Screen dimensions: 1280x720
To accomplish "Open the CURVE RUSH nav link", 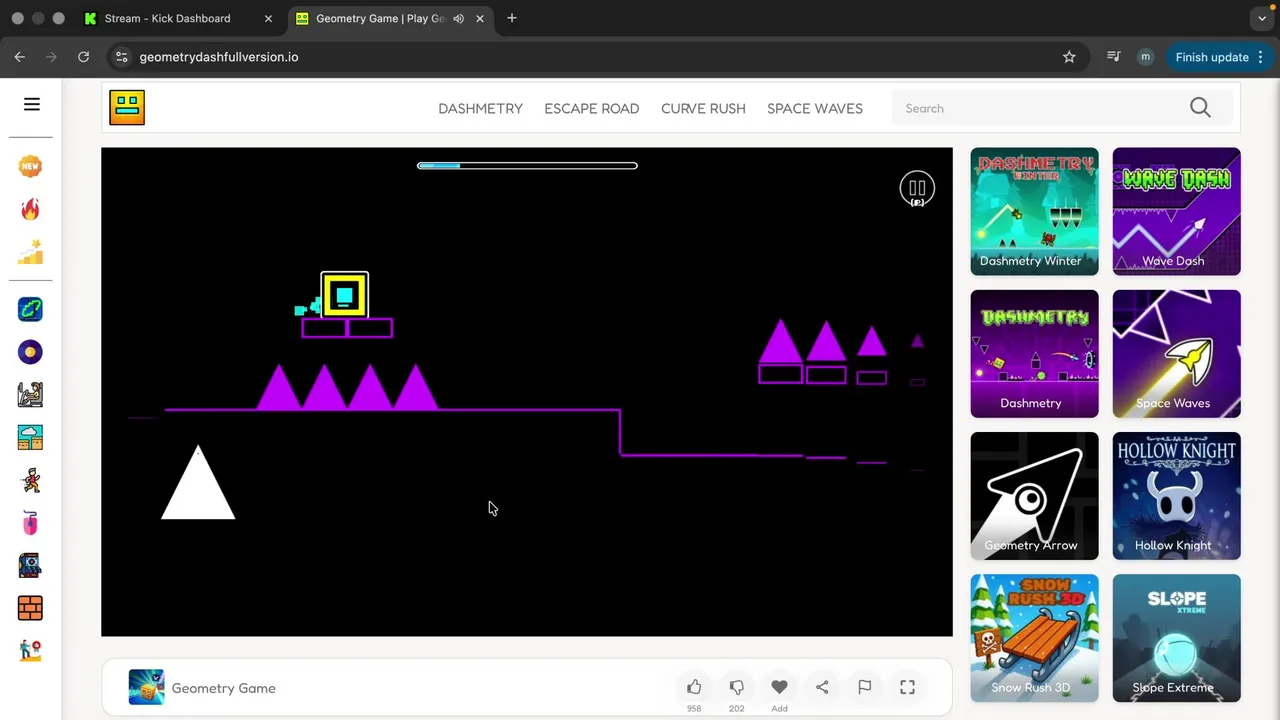I will [x=703, y=108].
